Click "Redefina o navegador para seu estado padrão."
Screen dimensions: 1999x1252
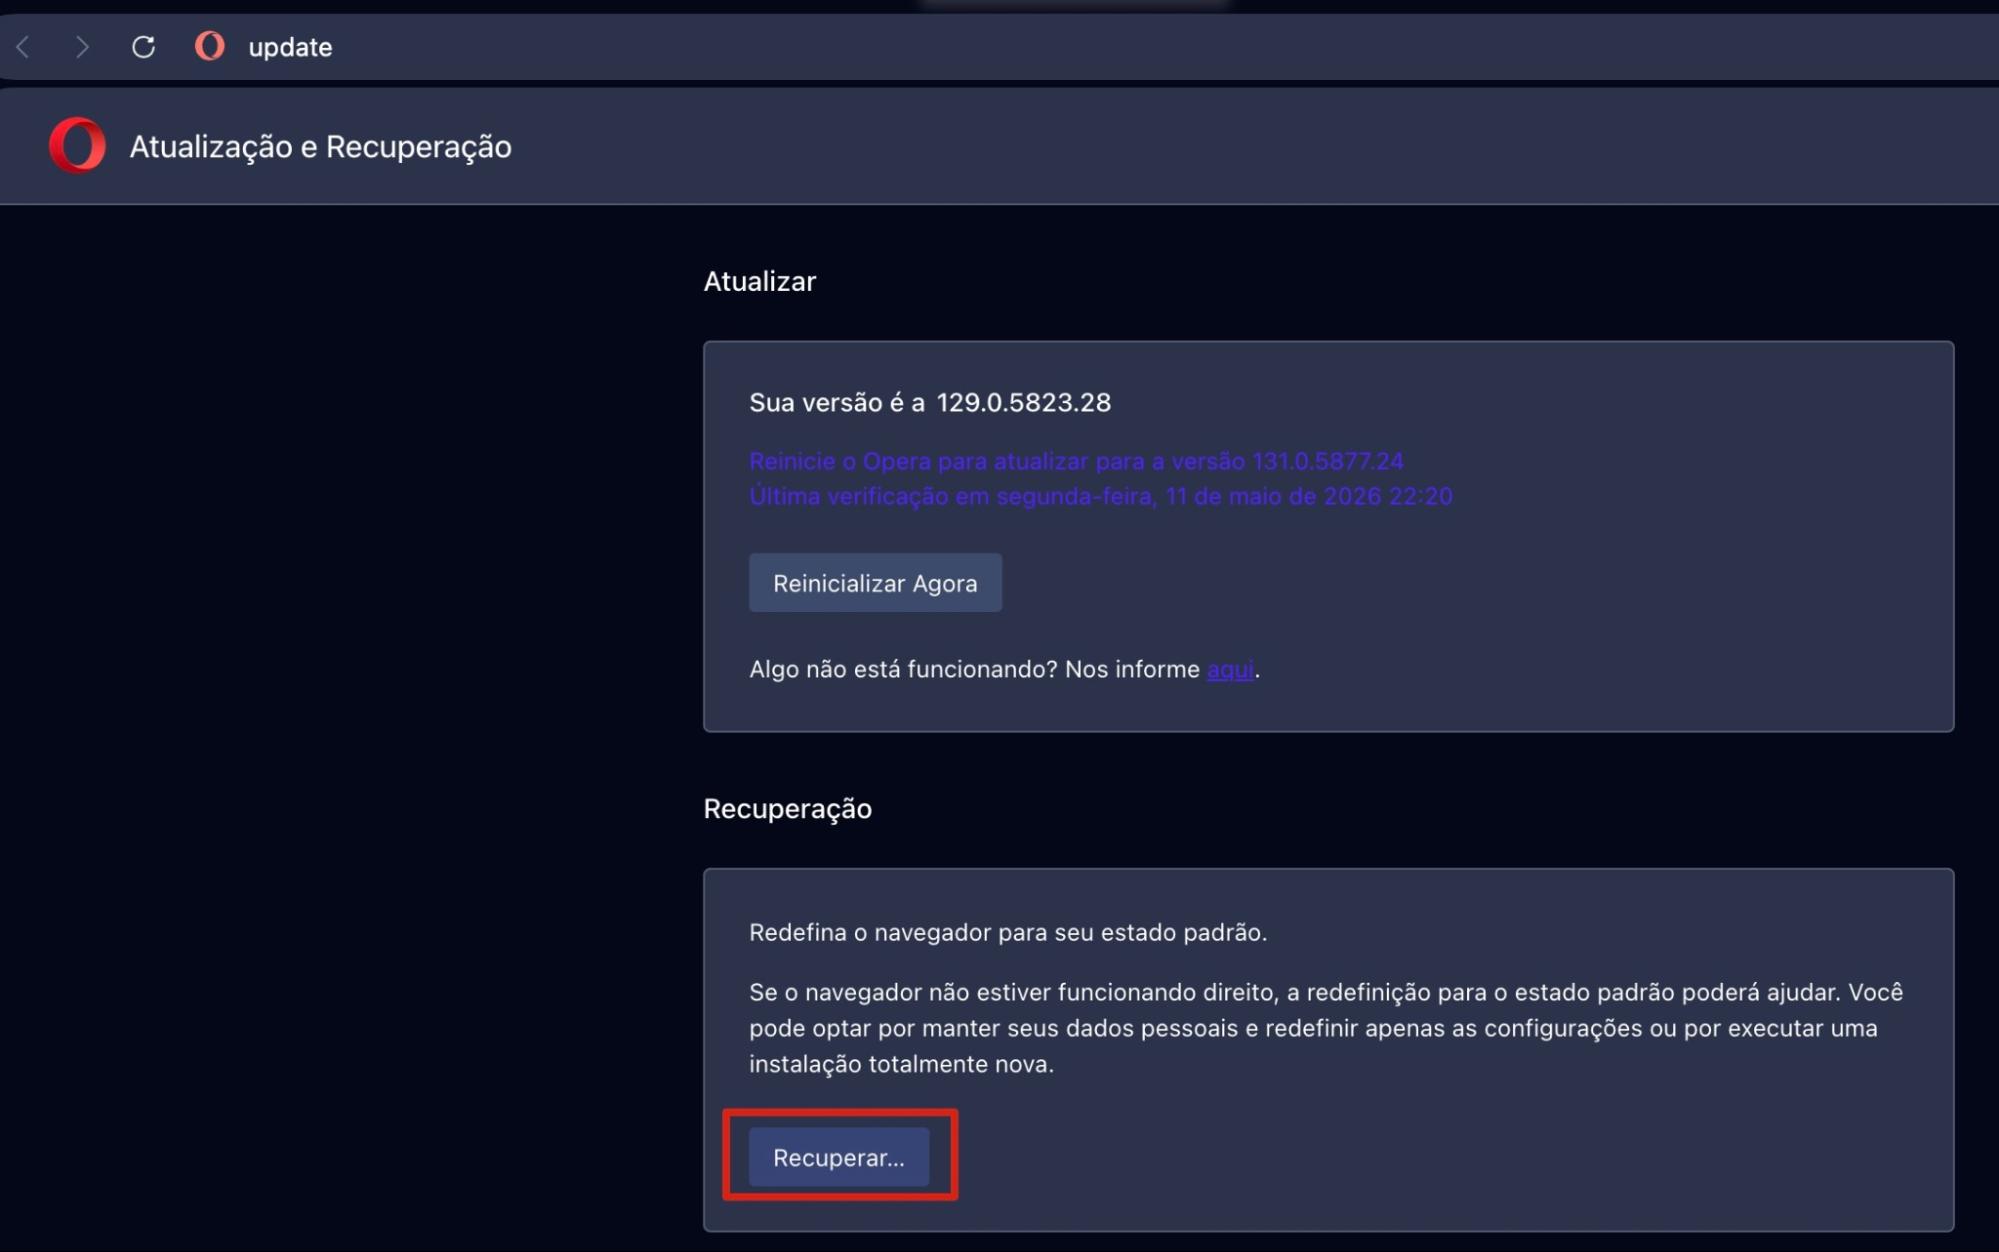pos(1008,932)
